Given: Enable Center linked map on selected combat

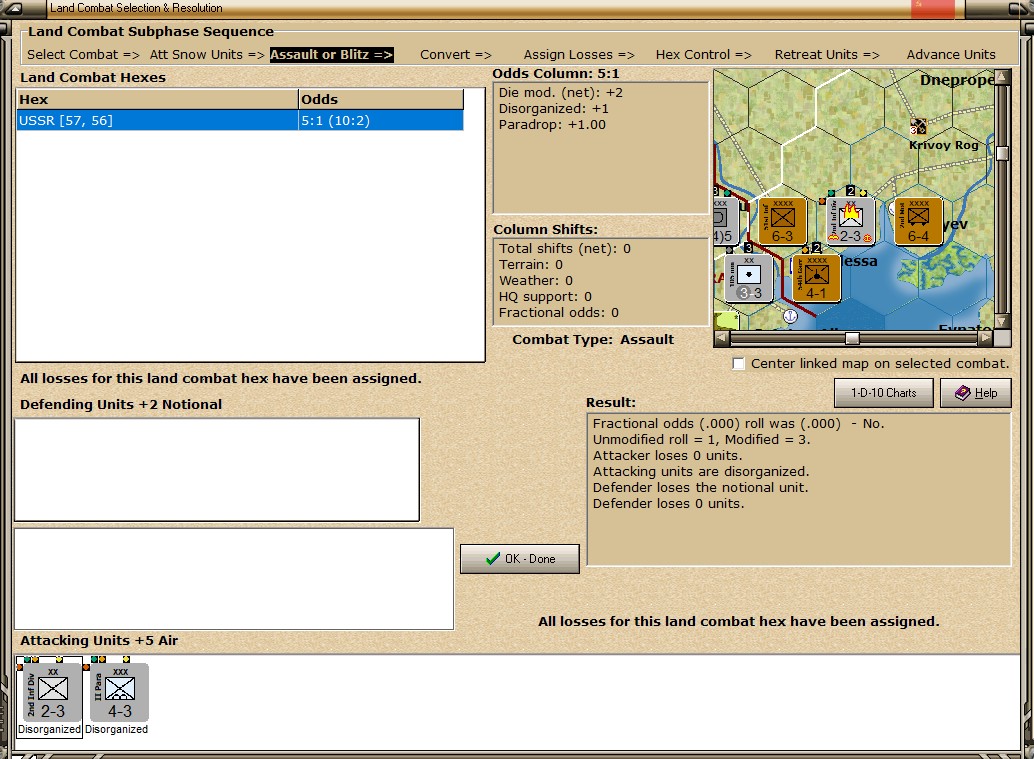Looking at the screenshot, I should (x=739, y=363).
